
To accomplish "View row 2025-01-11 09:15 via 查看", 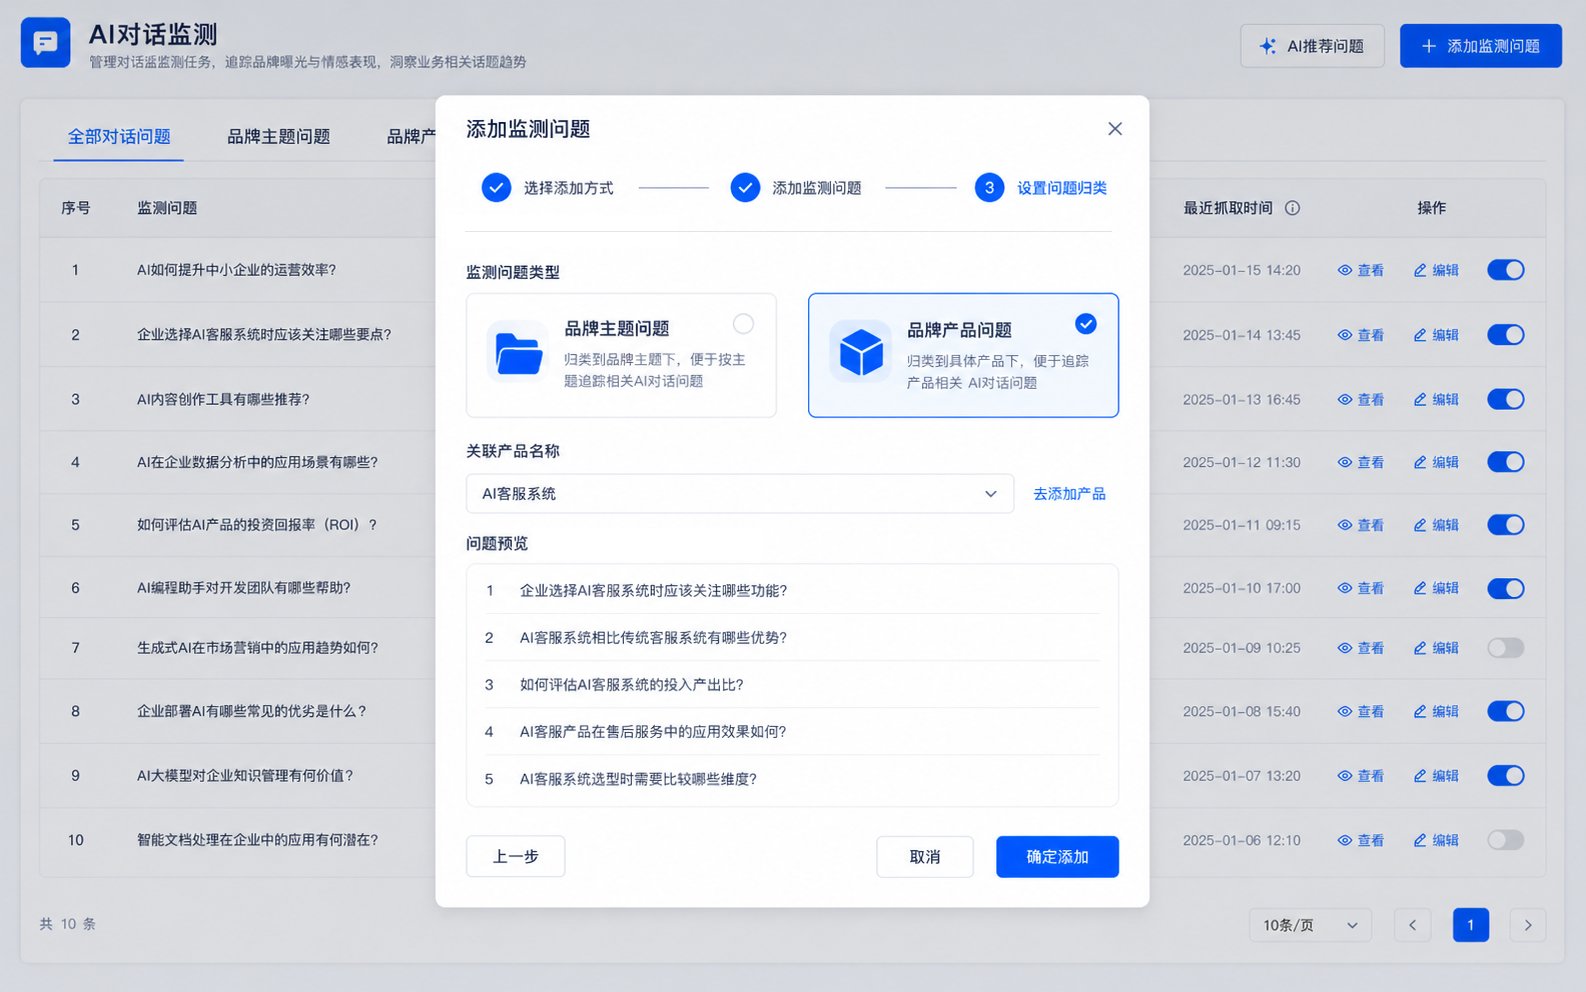I will pyautogui.click(x=1361, y=525).
